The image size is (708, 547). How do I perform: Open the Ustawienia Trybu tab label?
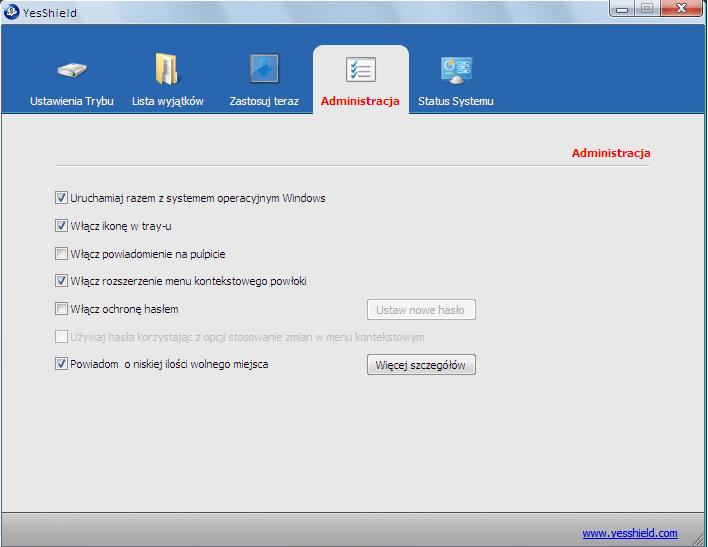72,101
